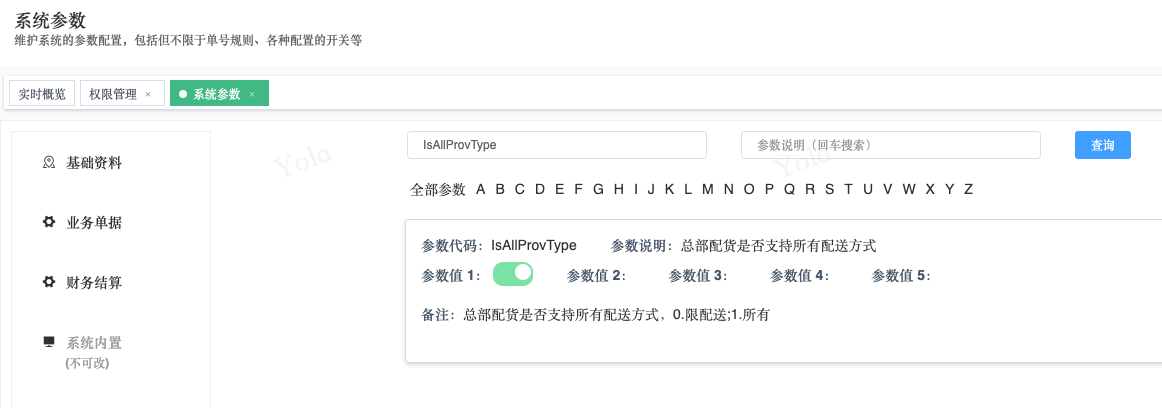Filter parameters by letter V
Screen dimensions: 1162x408
tap(887, 190)
